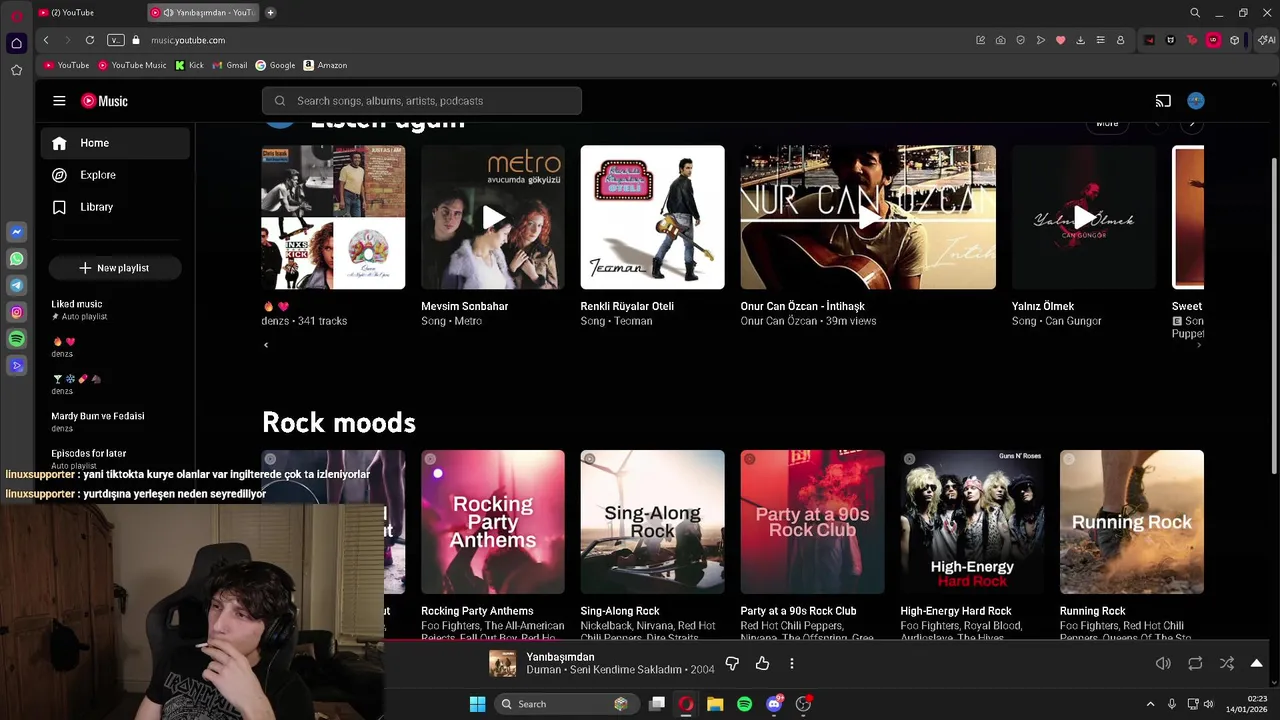Open the YouTube Music bookmark
This screenshot has height=720, width=1280.
click(132, 65)
